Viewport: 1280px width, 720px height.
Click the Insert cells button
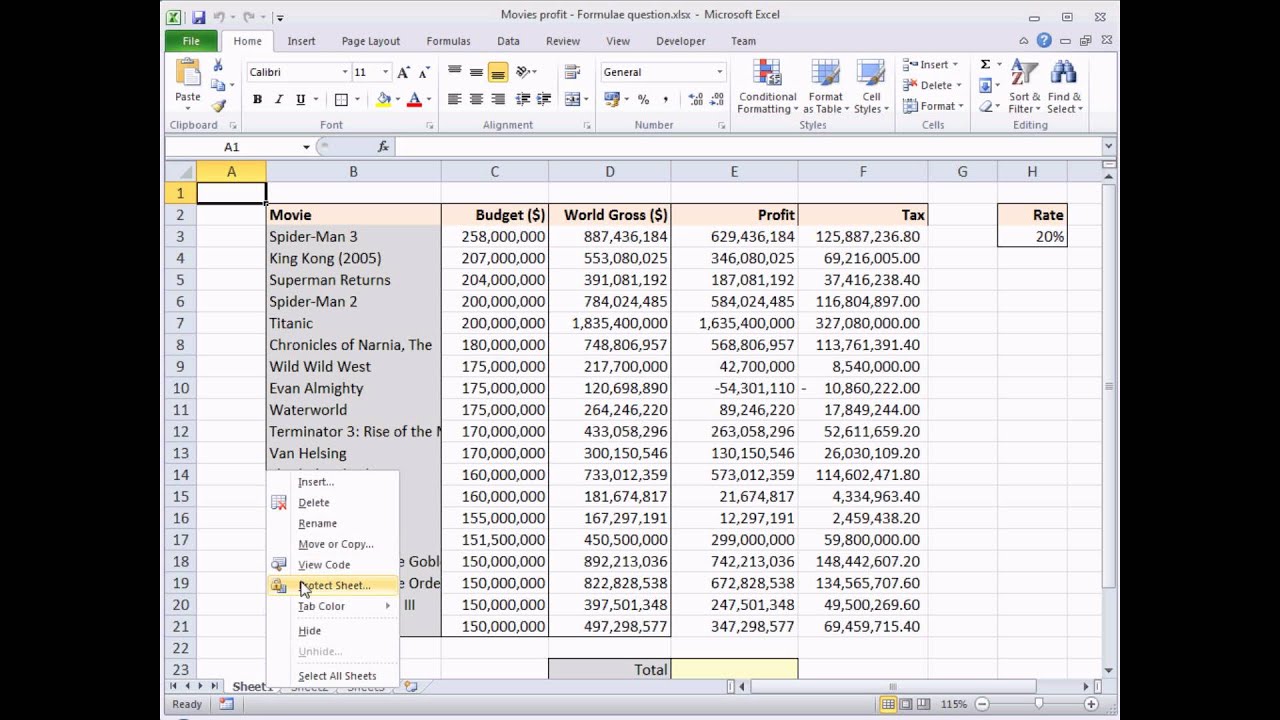point(931,64)
